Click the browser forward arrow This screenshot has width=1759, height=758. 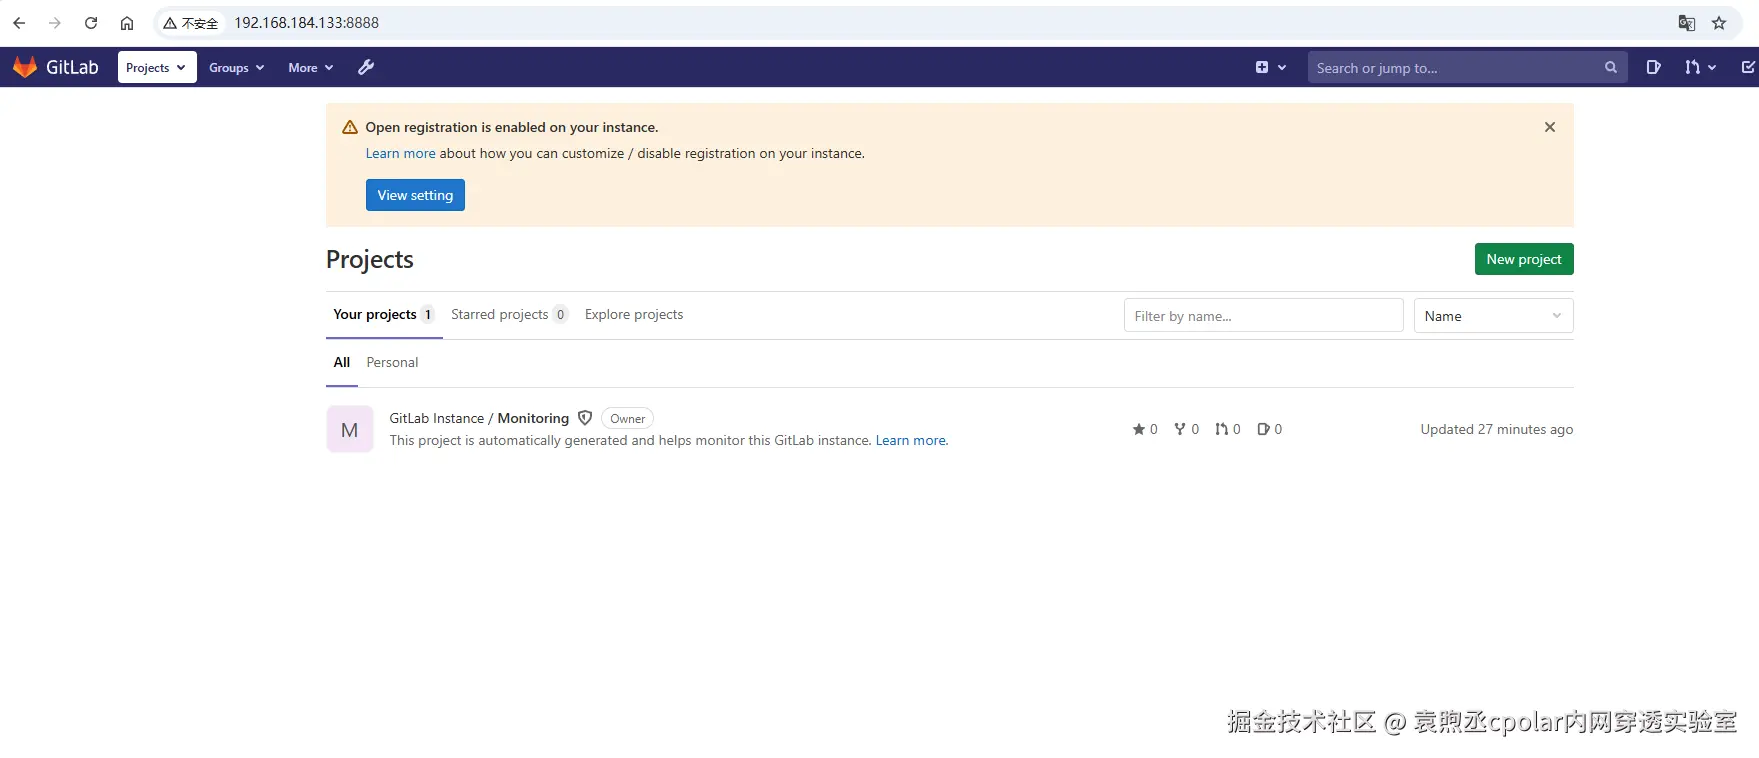pos(55,23)
